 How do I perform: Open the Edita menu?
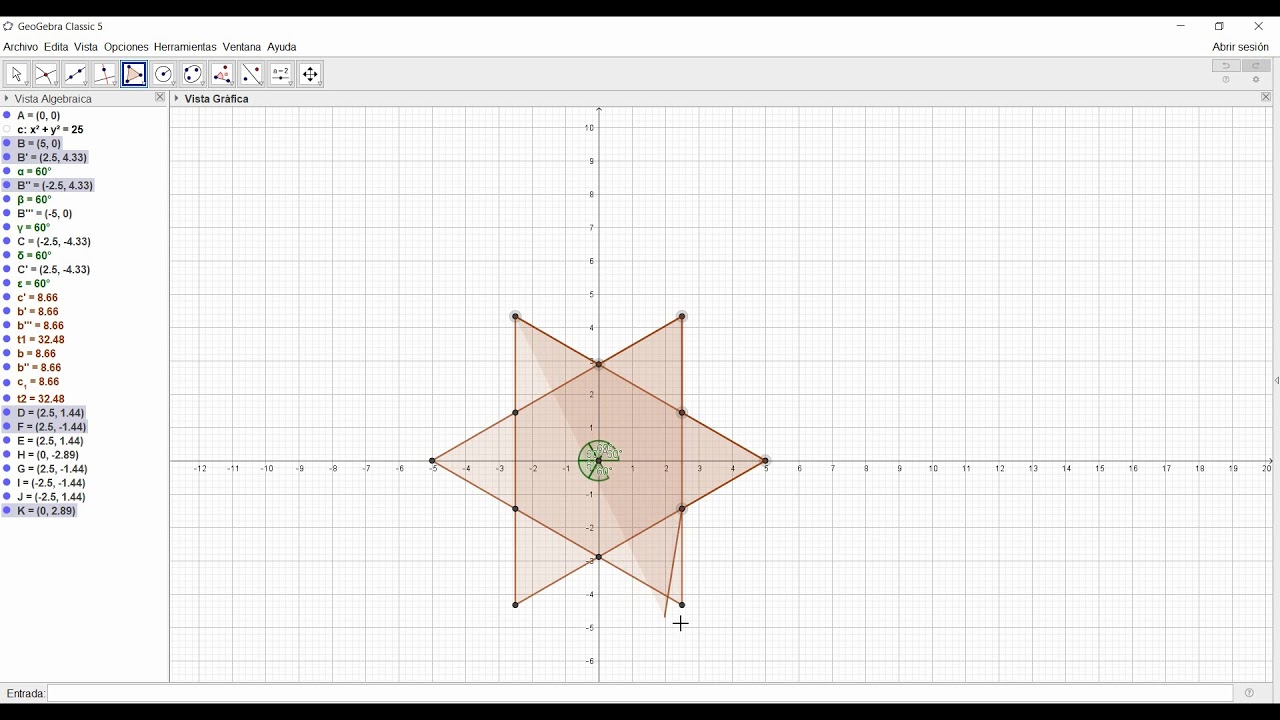pos(56,47)
